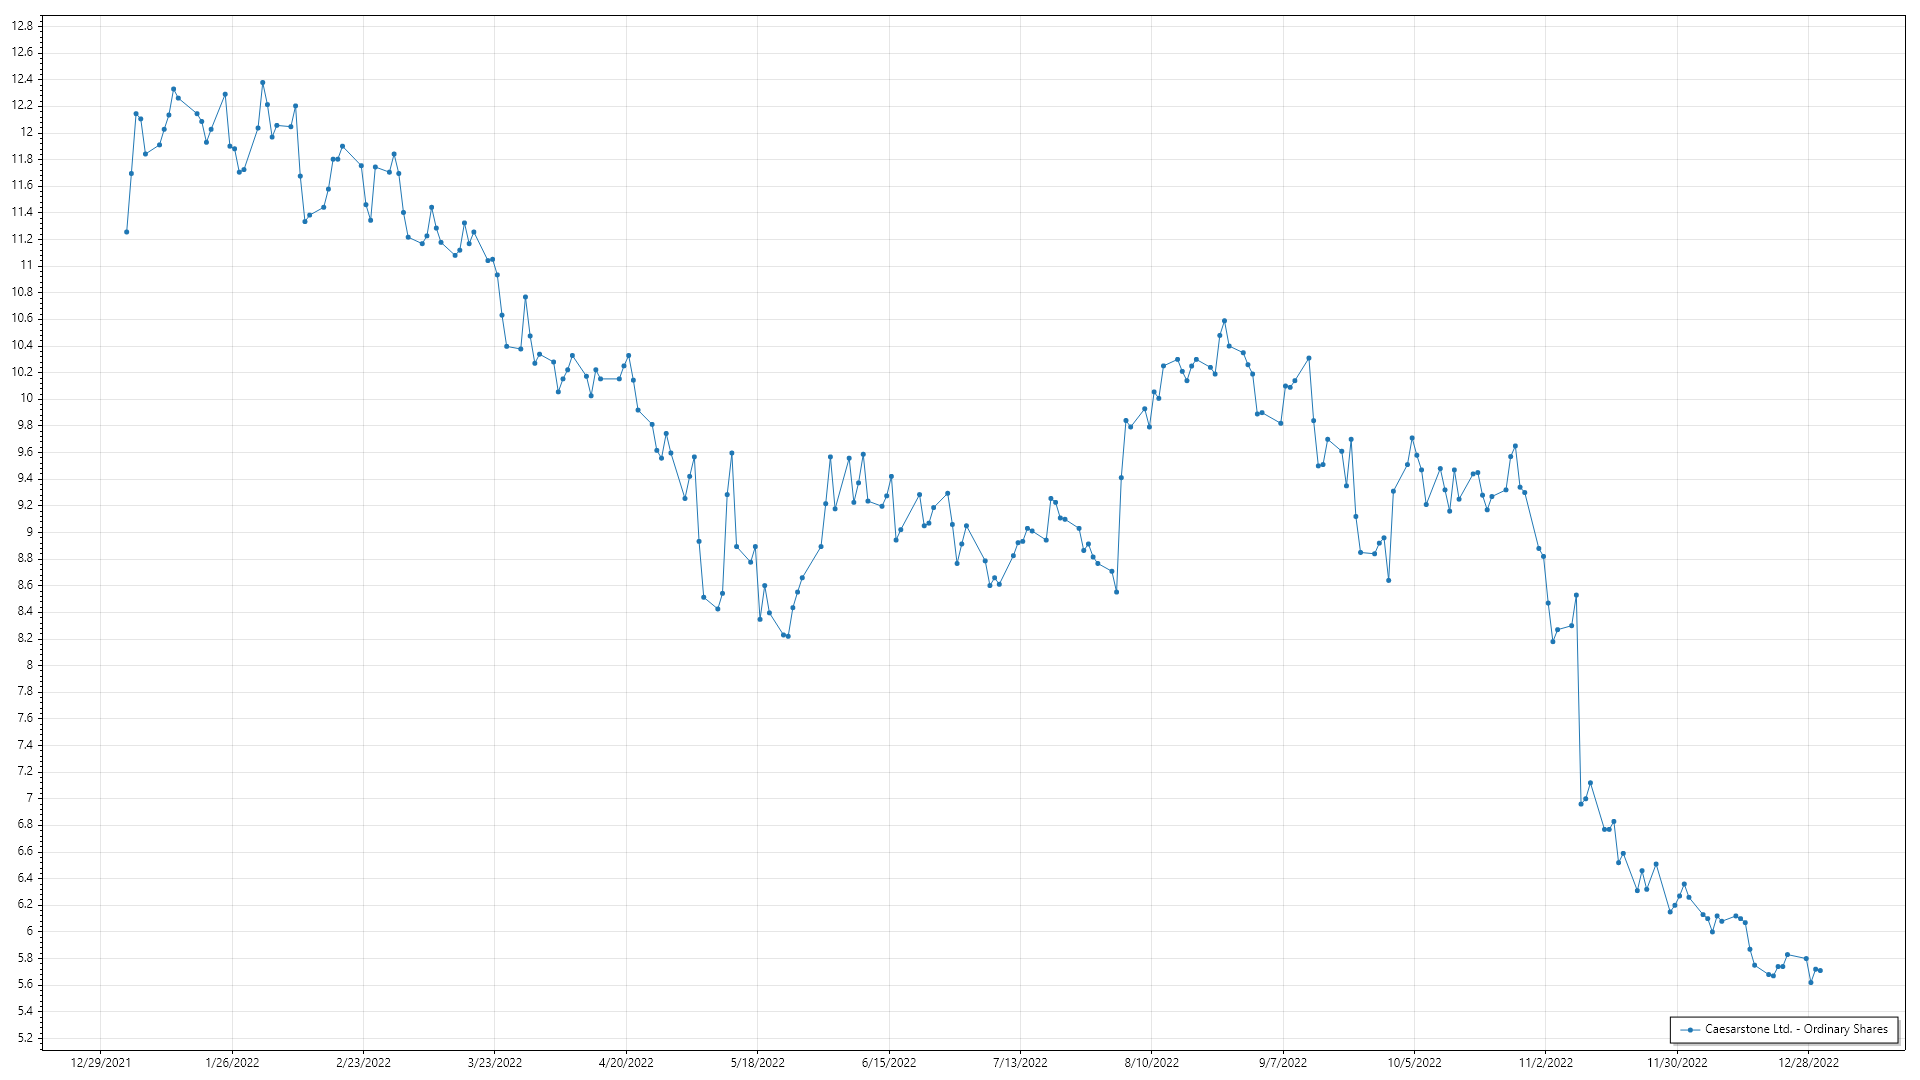Click the 7.6 value on the y-axis
The image size is (1920, 1080).
(x=25, y=718)
